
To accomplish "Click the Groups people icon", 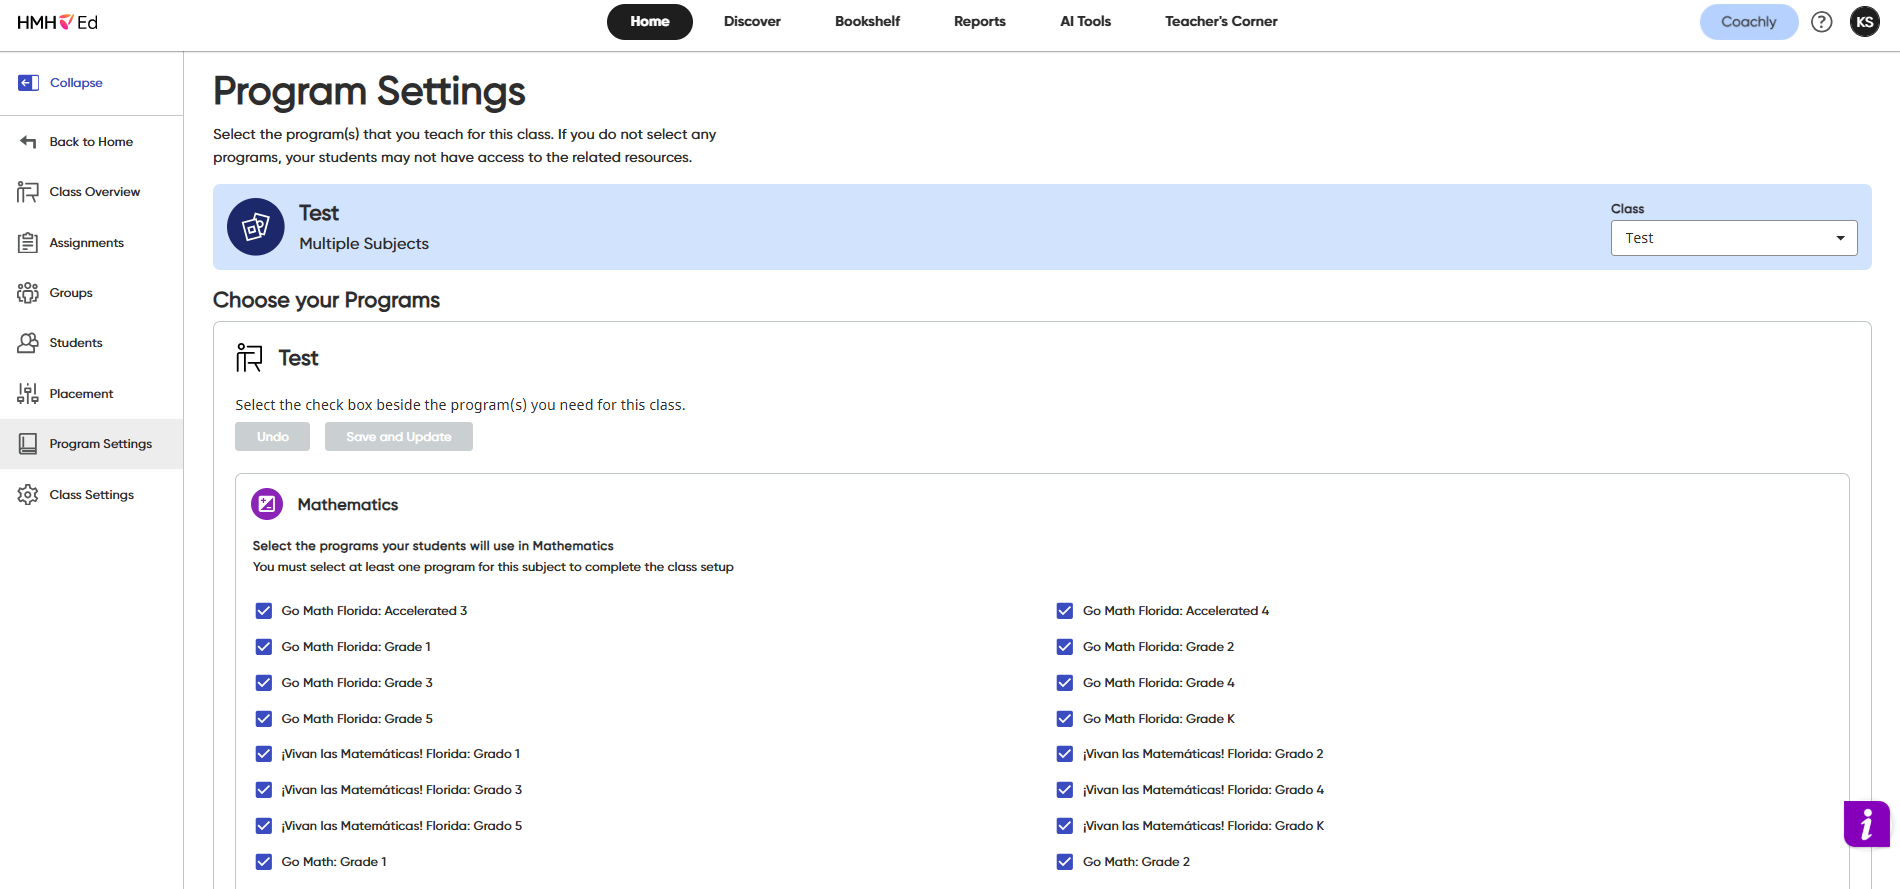I will [x=28, y=293].
